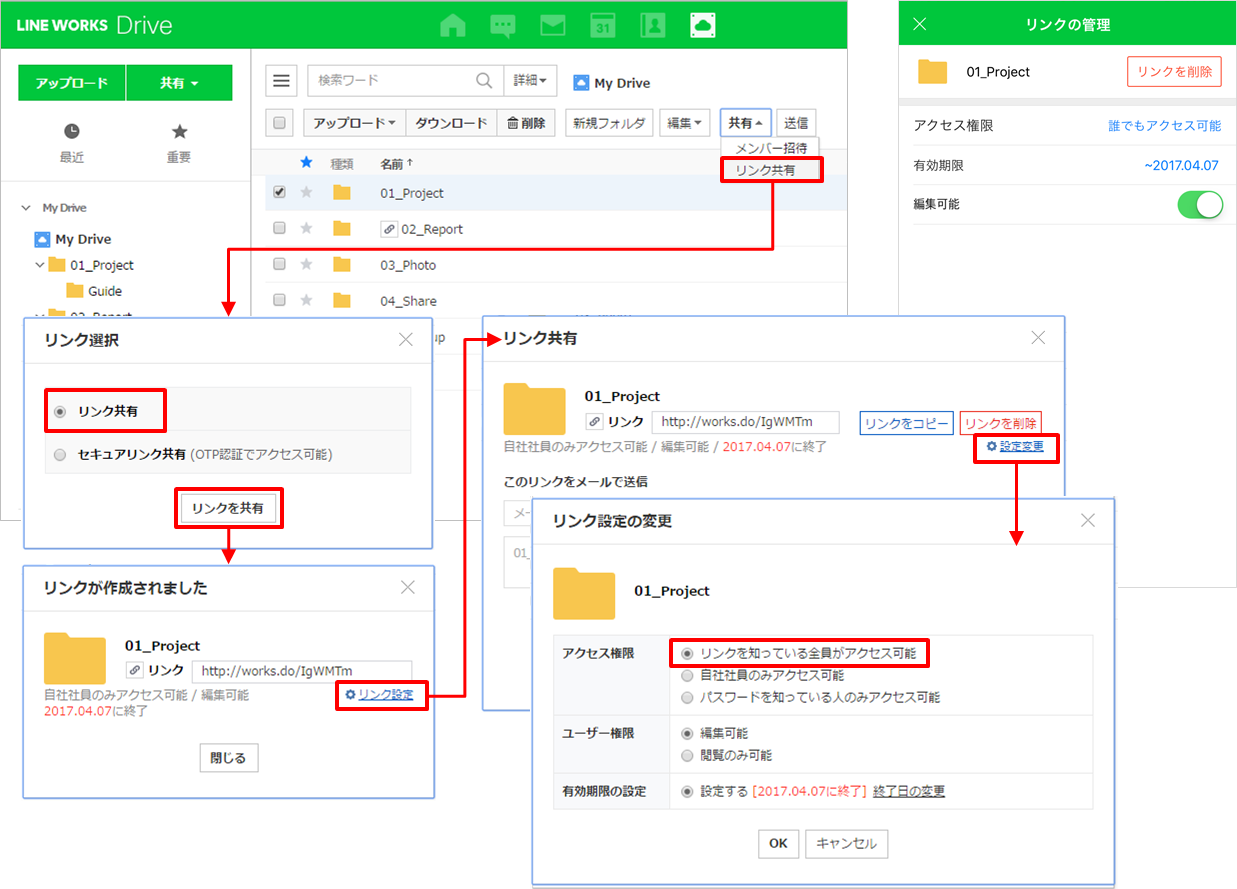Choose 閲覧のみ可能 radio button
The height and width of the screenshot is (889, 1237).
pos(686,755)
